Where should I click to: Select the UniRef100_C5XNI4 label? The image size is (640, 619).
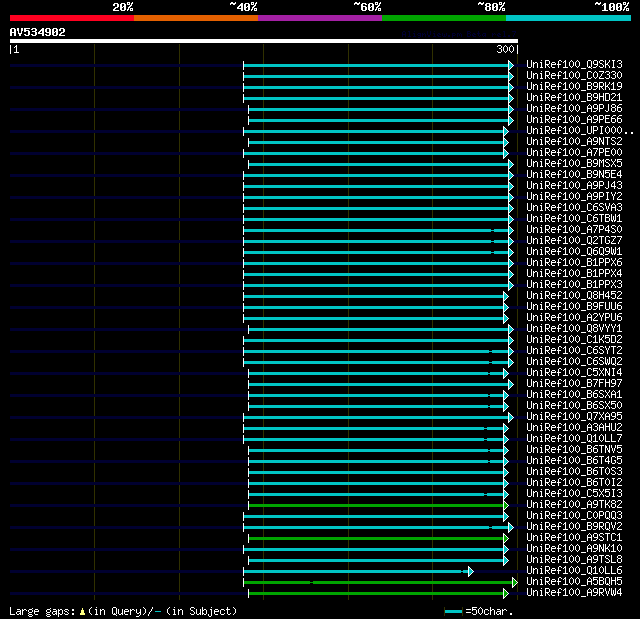[574, 373]
